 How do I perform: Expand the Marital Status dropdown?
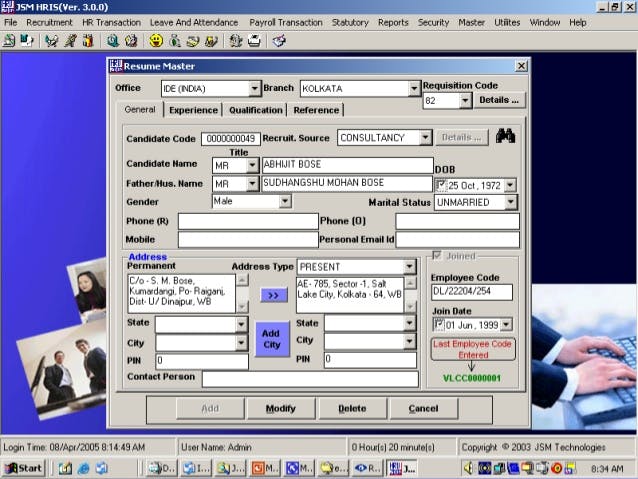click(x=511, y=202)
